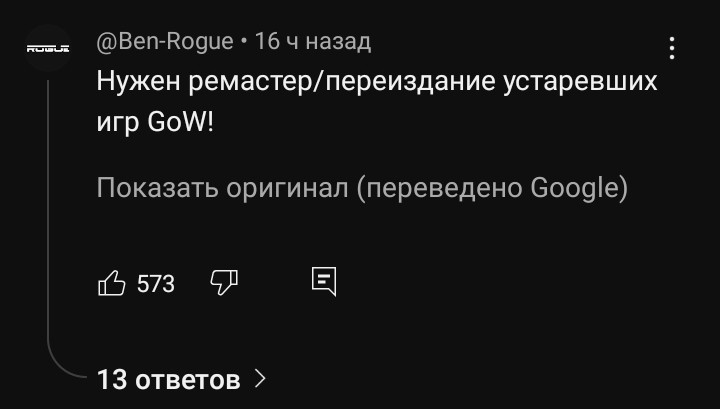Open the ROGUE channel avatar

pos(48,48)
